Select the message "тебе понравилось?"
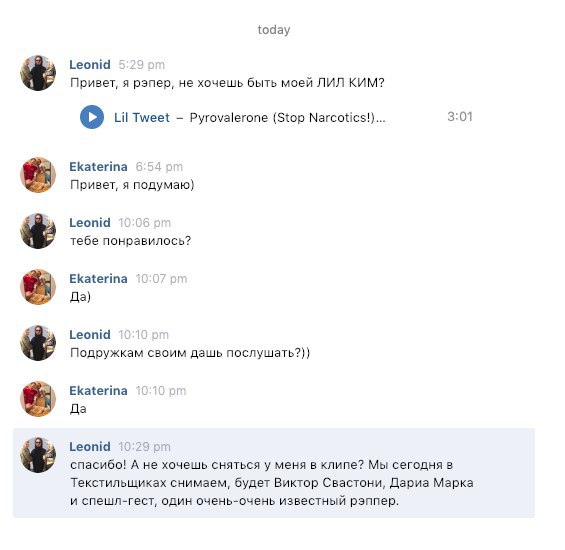This screenshot has width=565, height=550. 130,240
